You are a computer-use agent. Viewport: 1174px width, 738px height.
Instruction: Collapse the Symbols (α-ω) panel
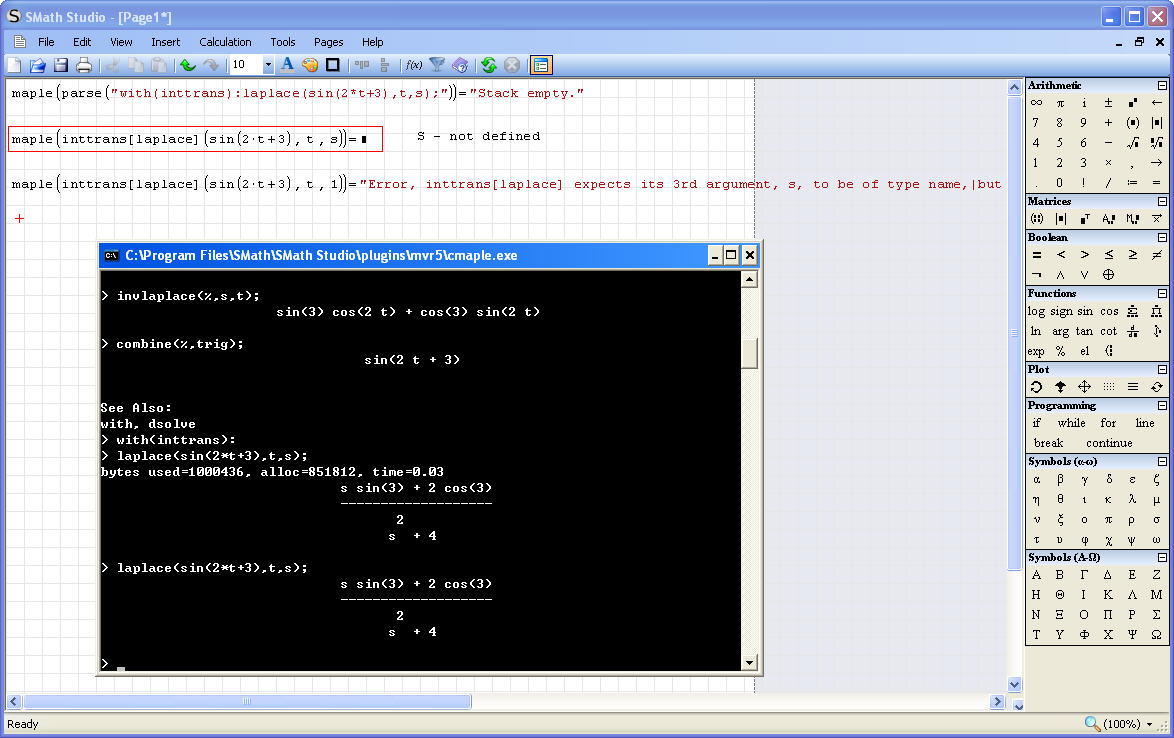click(x=1162, y=462)
